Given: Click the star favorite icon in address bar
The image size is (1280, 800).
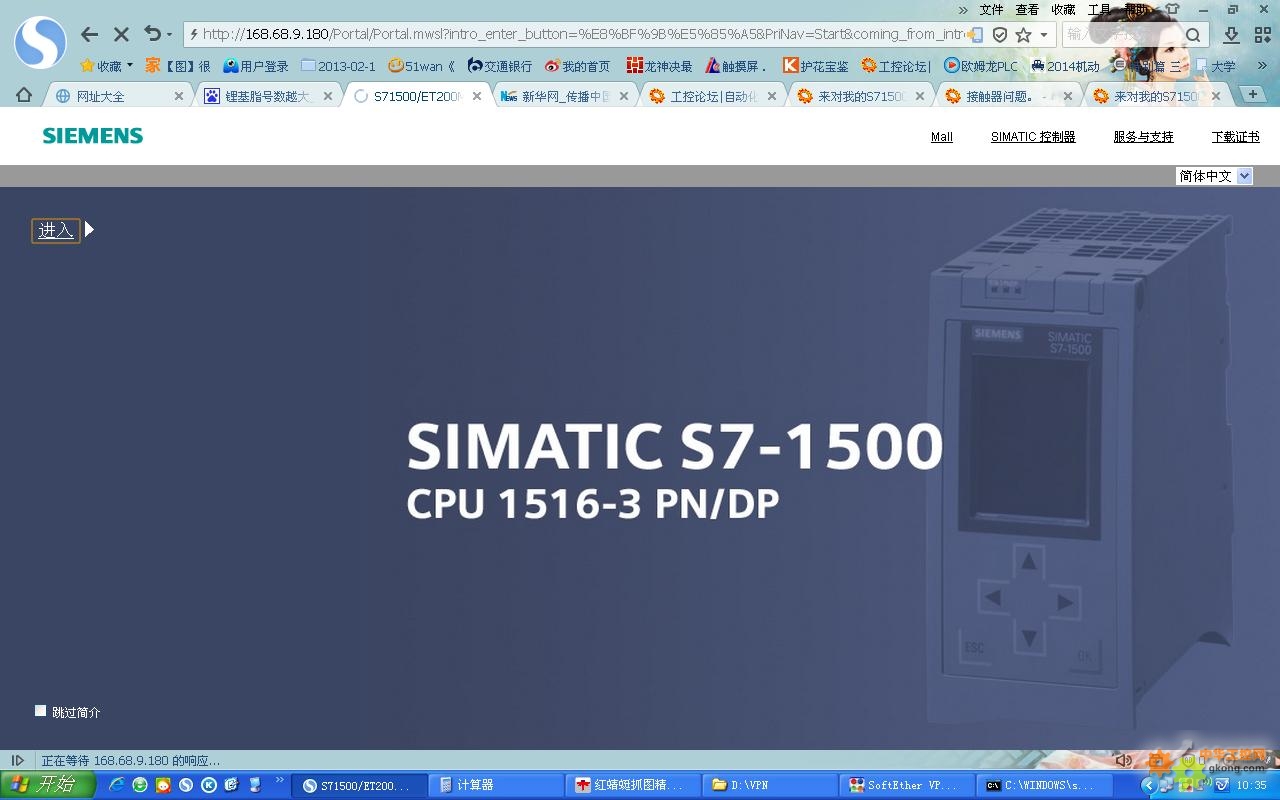Looking at the screenshot, I should [x=1023, y=34].
